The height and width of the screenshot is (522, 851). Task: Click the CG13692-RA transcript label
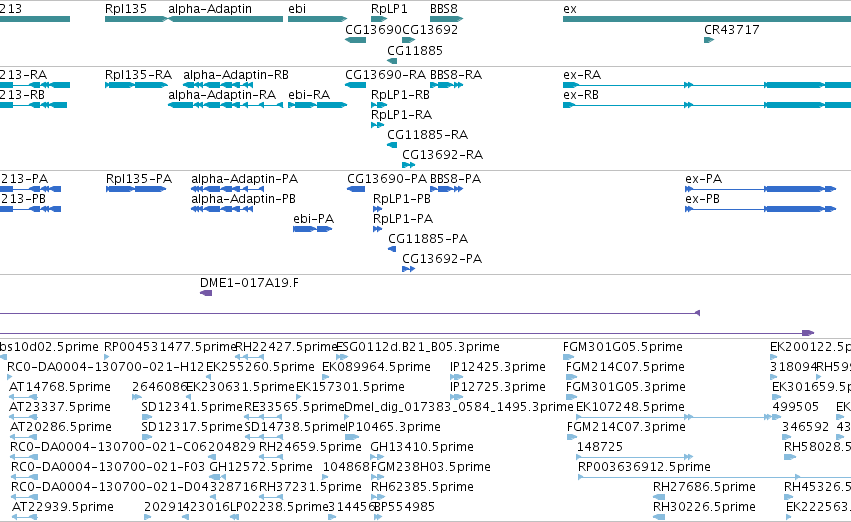443,155
